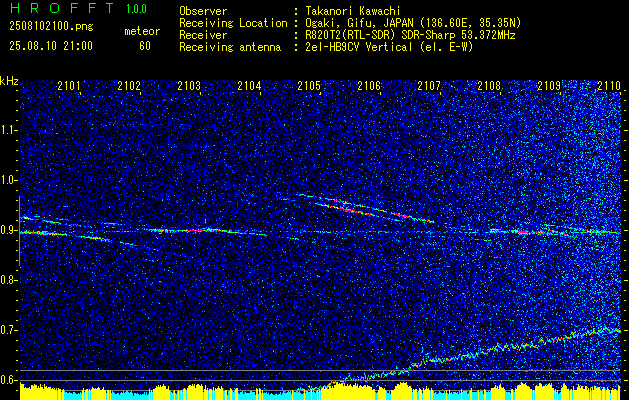Click time marker 2108
This screenshot has height=400, width=629.
click(489, 85)
